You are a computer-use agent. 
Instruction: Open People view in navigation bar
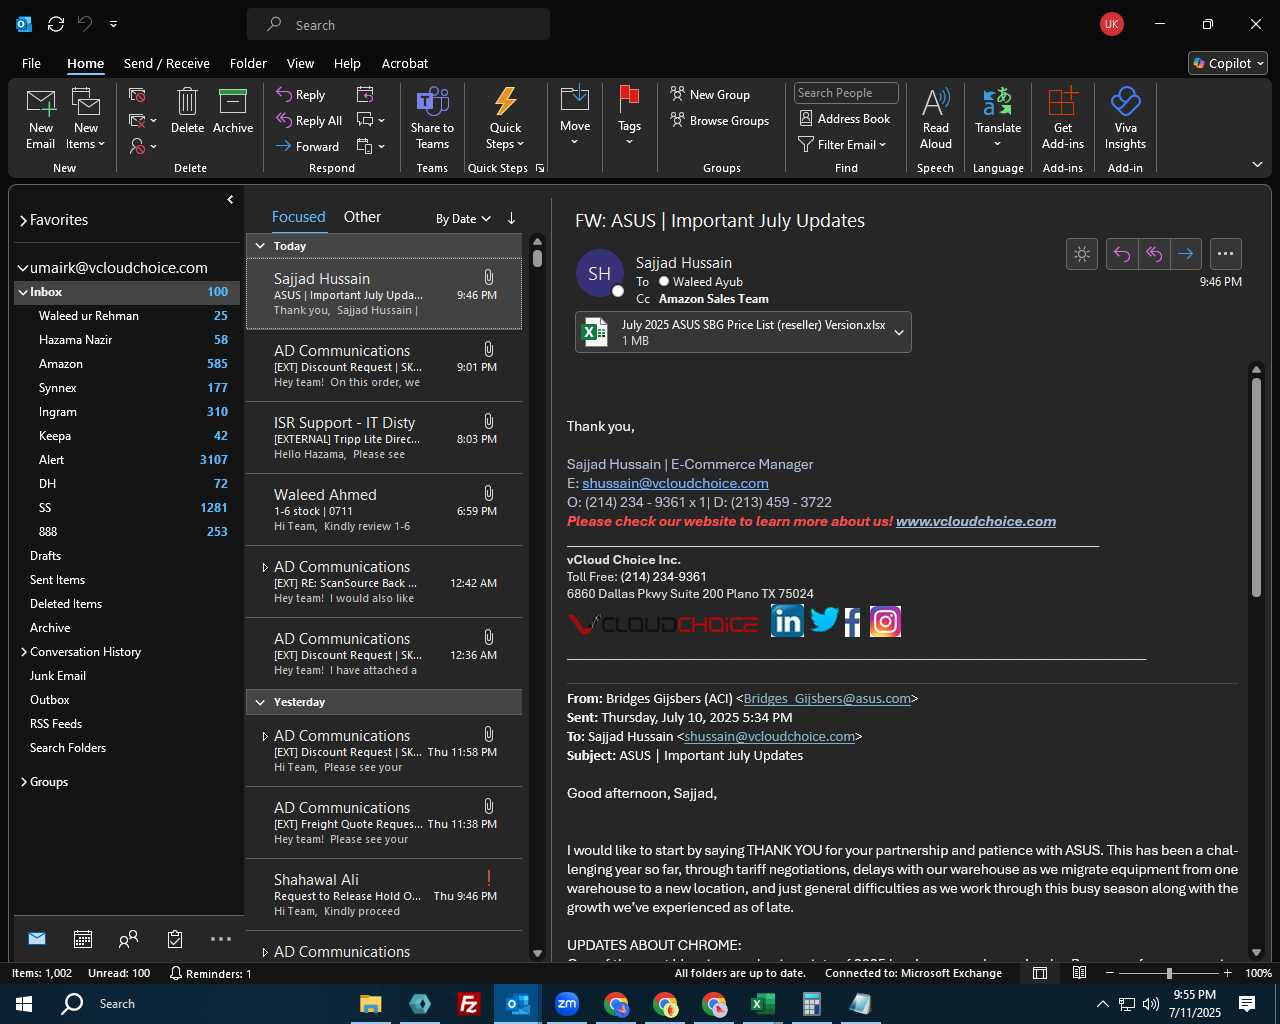[x=128, y=939]
